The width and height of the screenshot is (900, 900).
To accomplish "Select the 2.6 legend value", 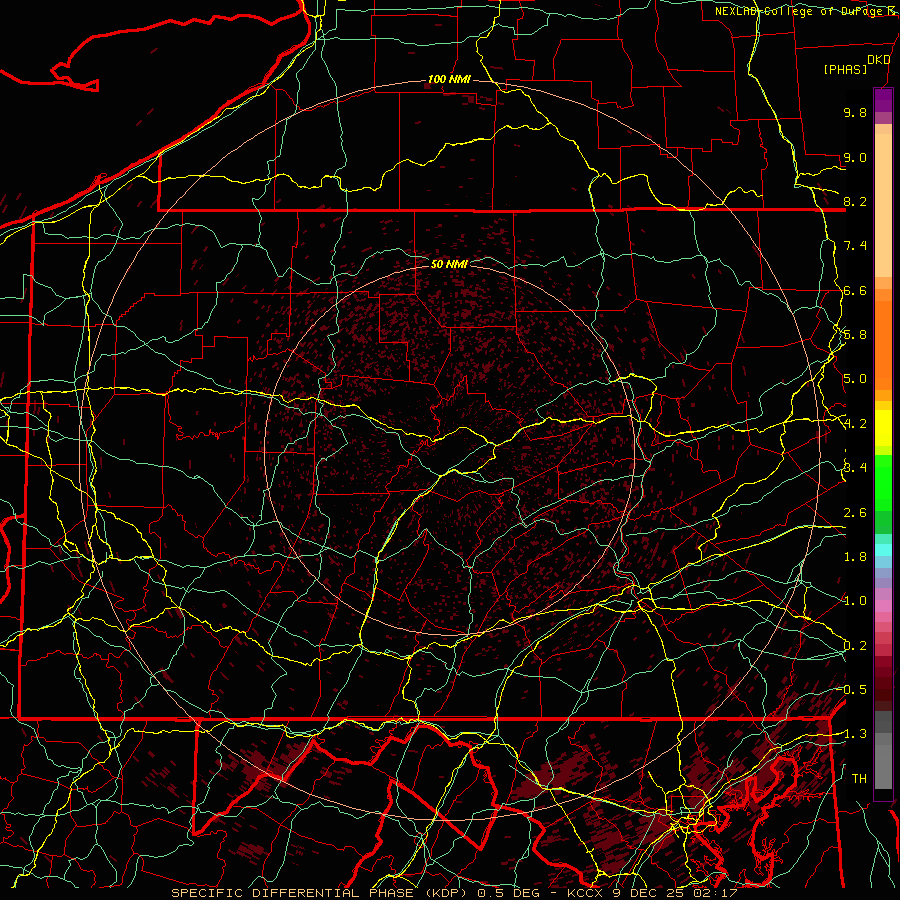I will (x=855, y=513).
